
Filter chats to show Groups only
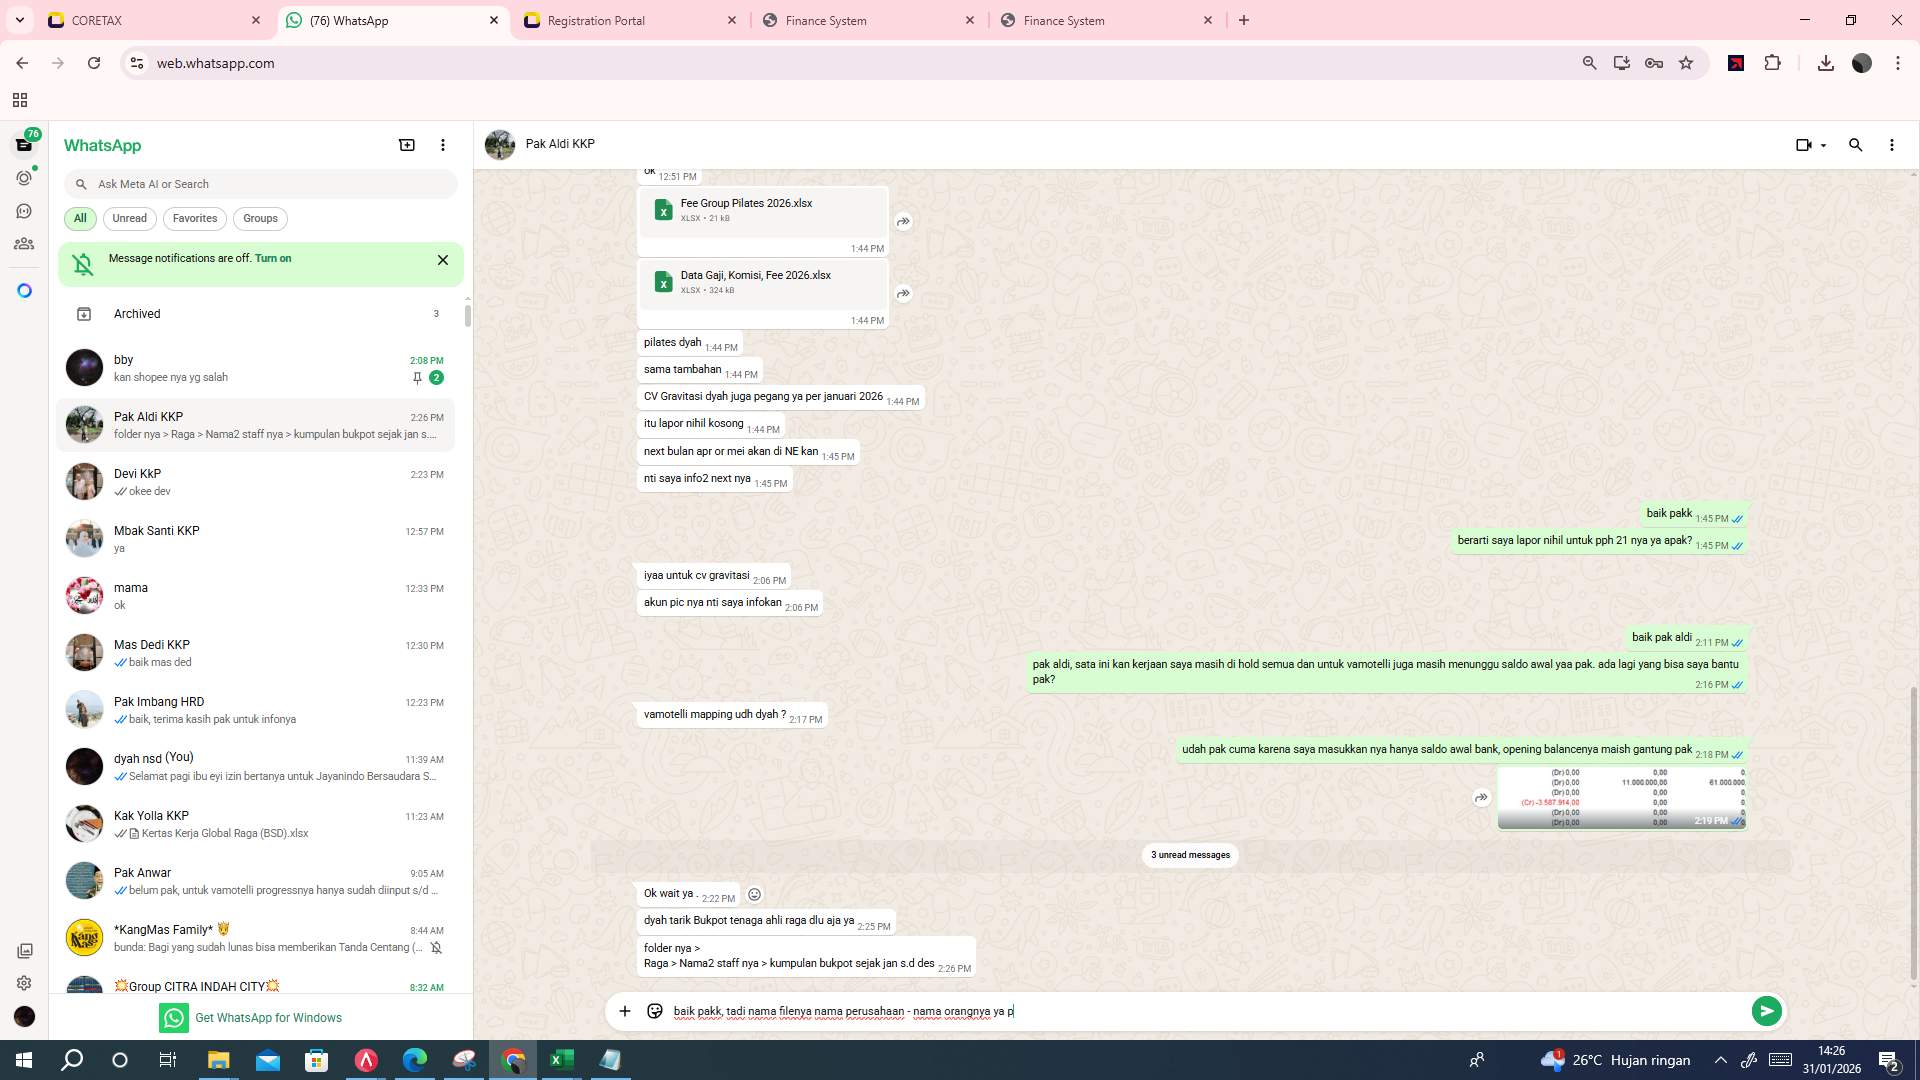point(260,218)
